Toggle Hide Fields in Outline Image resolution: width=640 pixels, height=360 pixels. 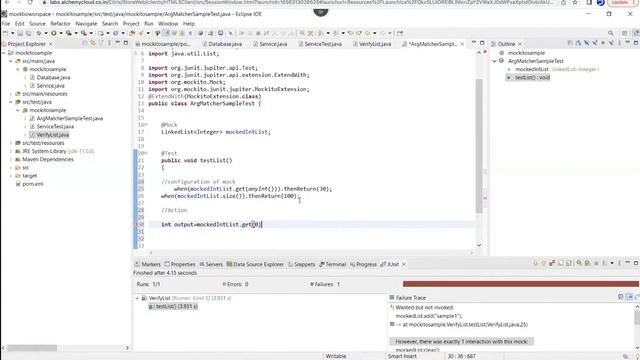click(587, 43)
